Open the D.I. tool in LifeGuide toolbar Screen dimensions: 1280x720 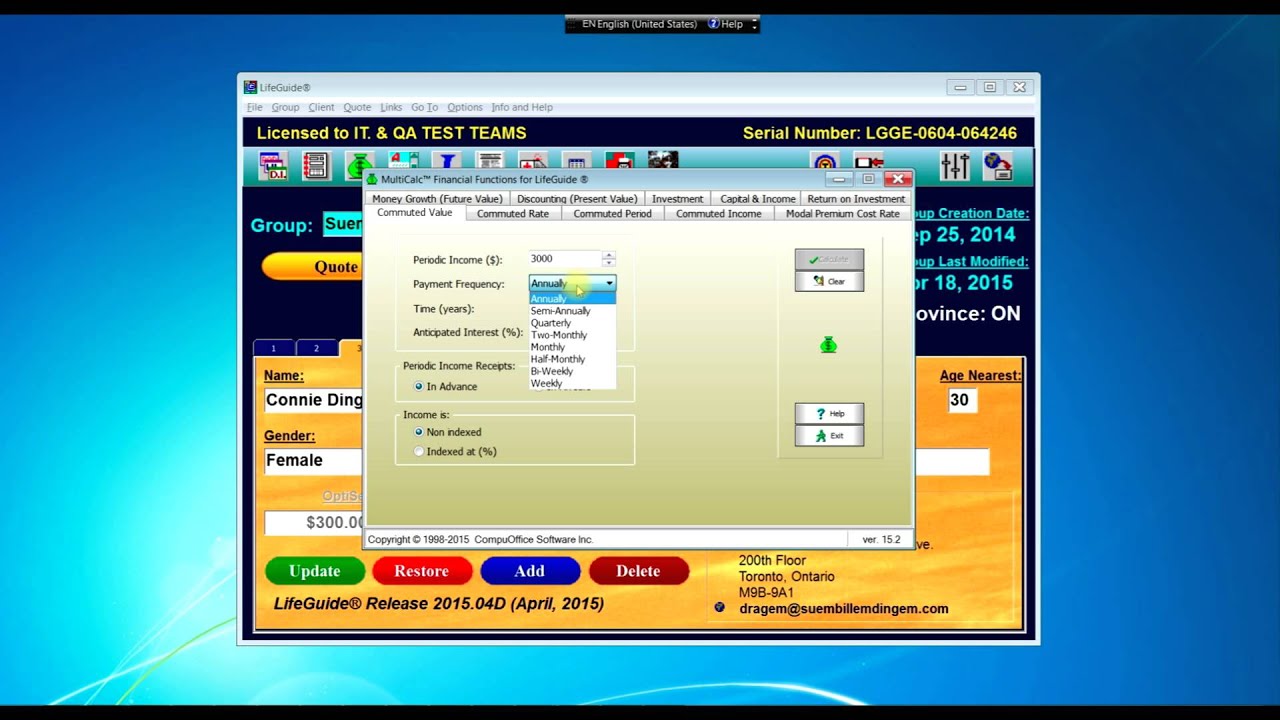272,166
